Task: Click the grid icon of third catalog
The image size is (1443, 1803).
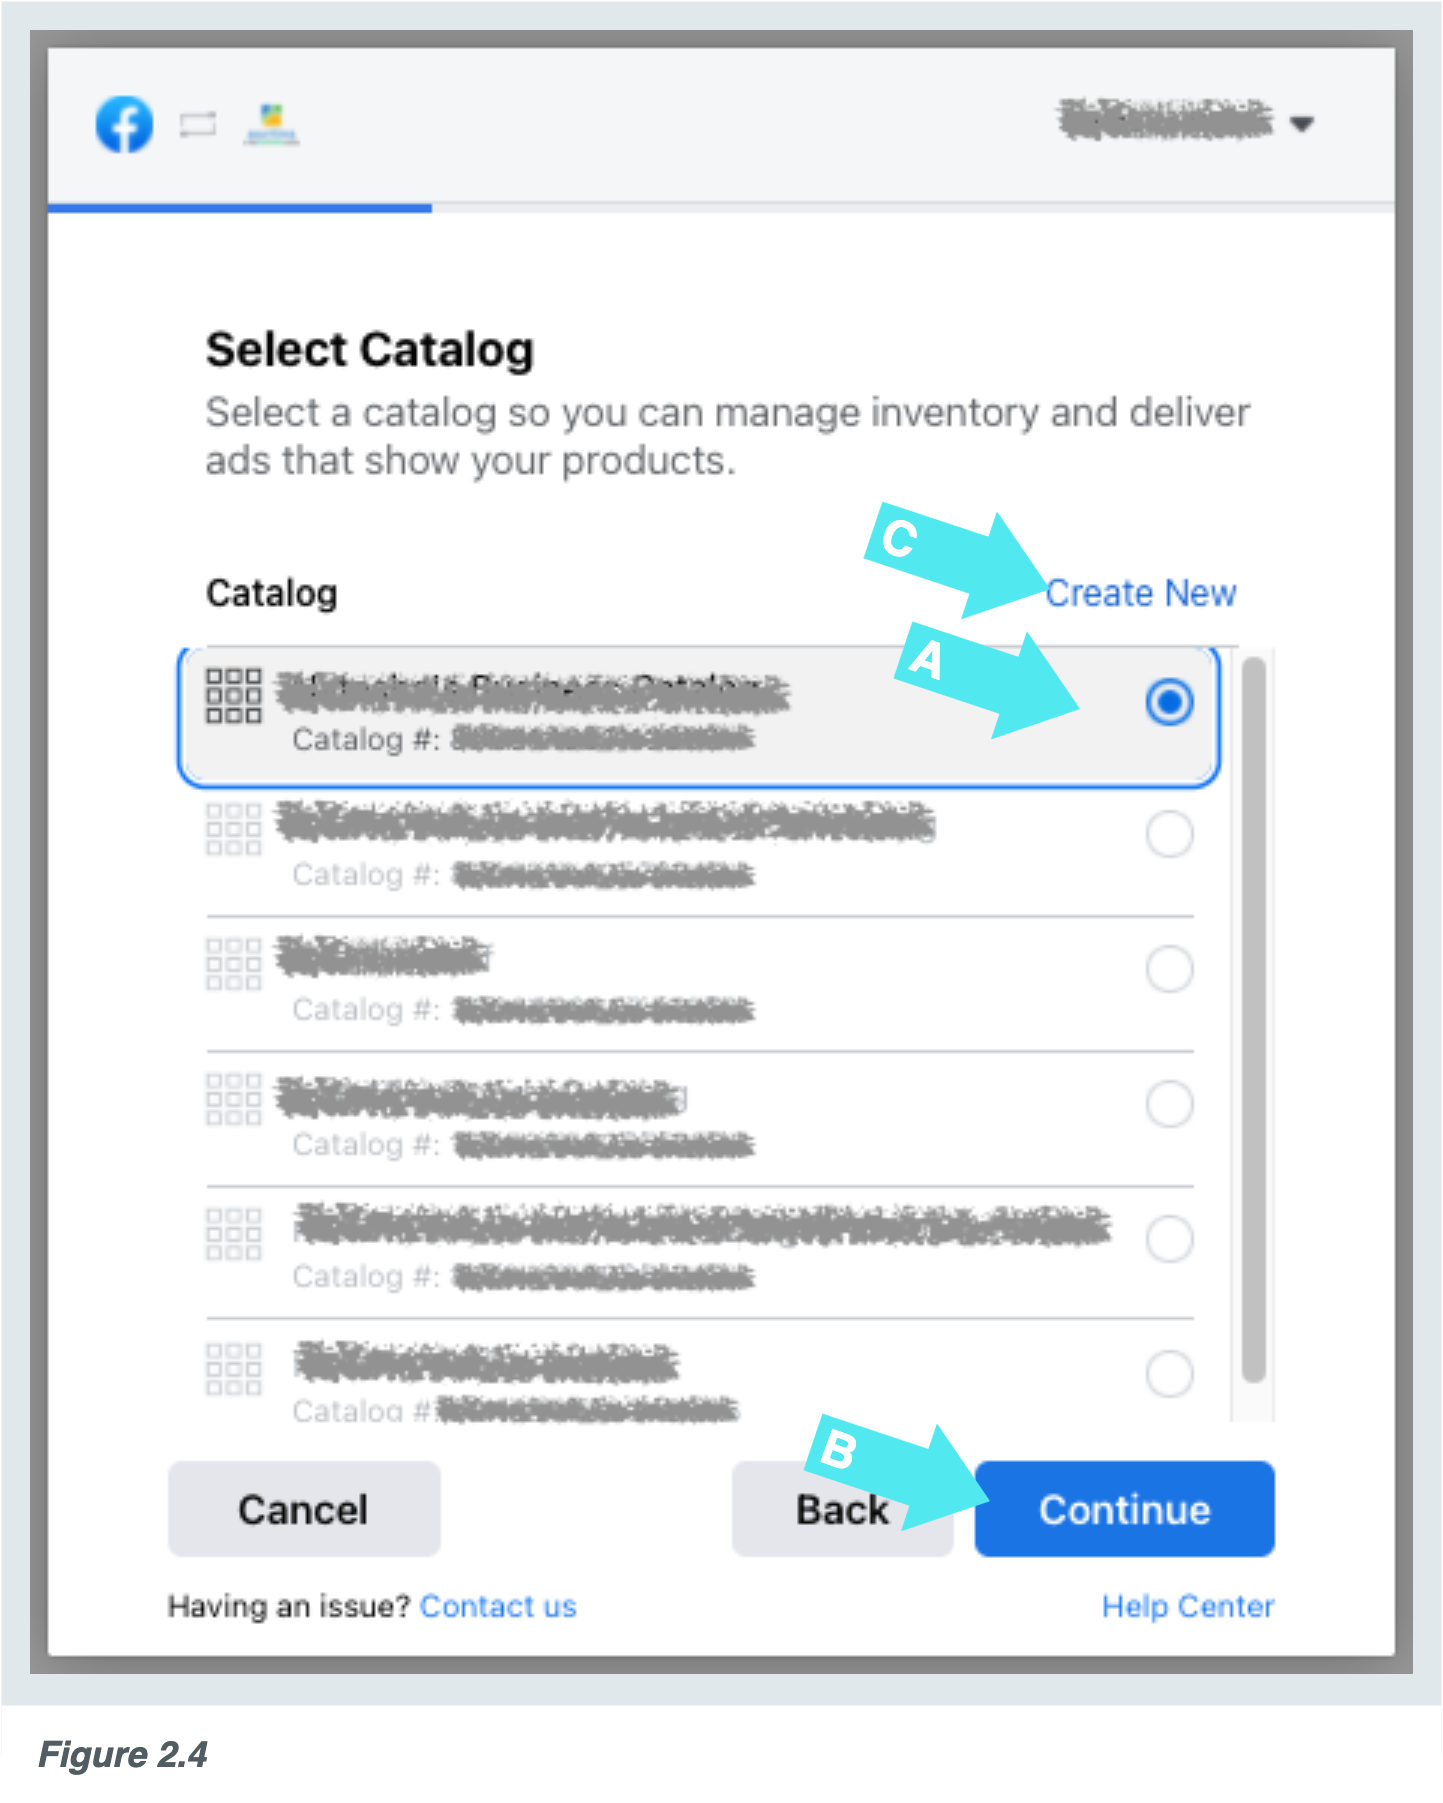Action: pos(234,964)
